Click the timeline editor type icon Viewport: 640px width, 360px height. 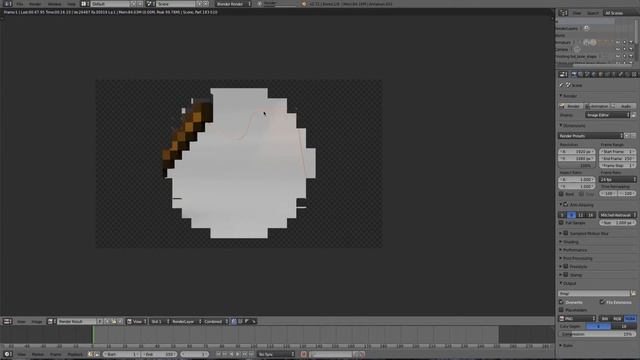click(x=7, y=354)
